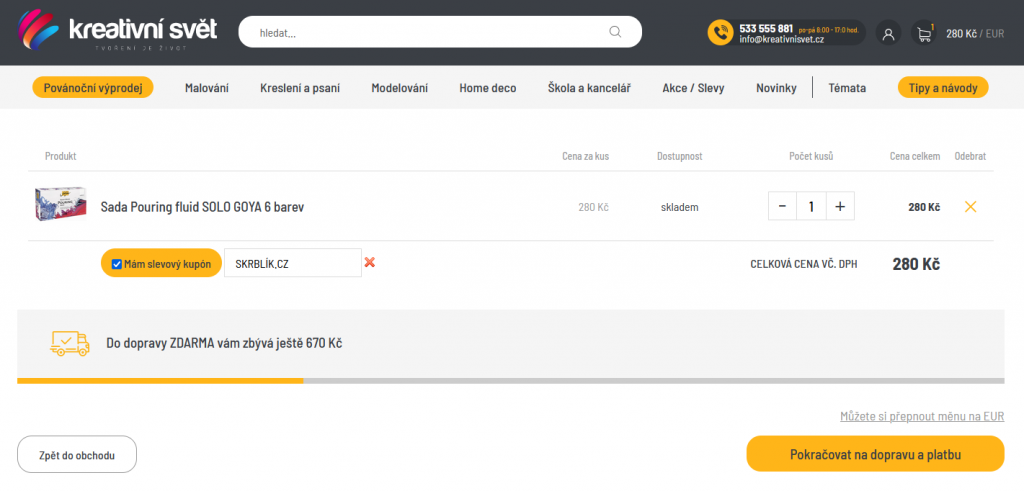
Task: Click Můžete si přepnout měnu na EUR
Action: point(922,417)
